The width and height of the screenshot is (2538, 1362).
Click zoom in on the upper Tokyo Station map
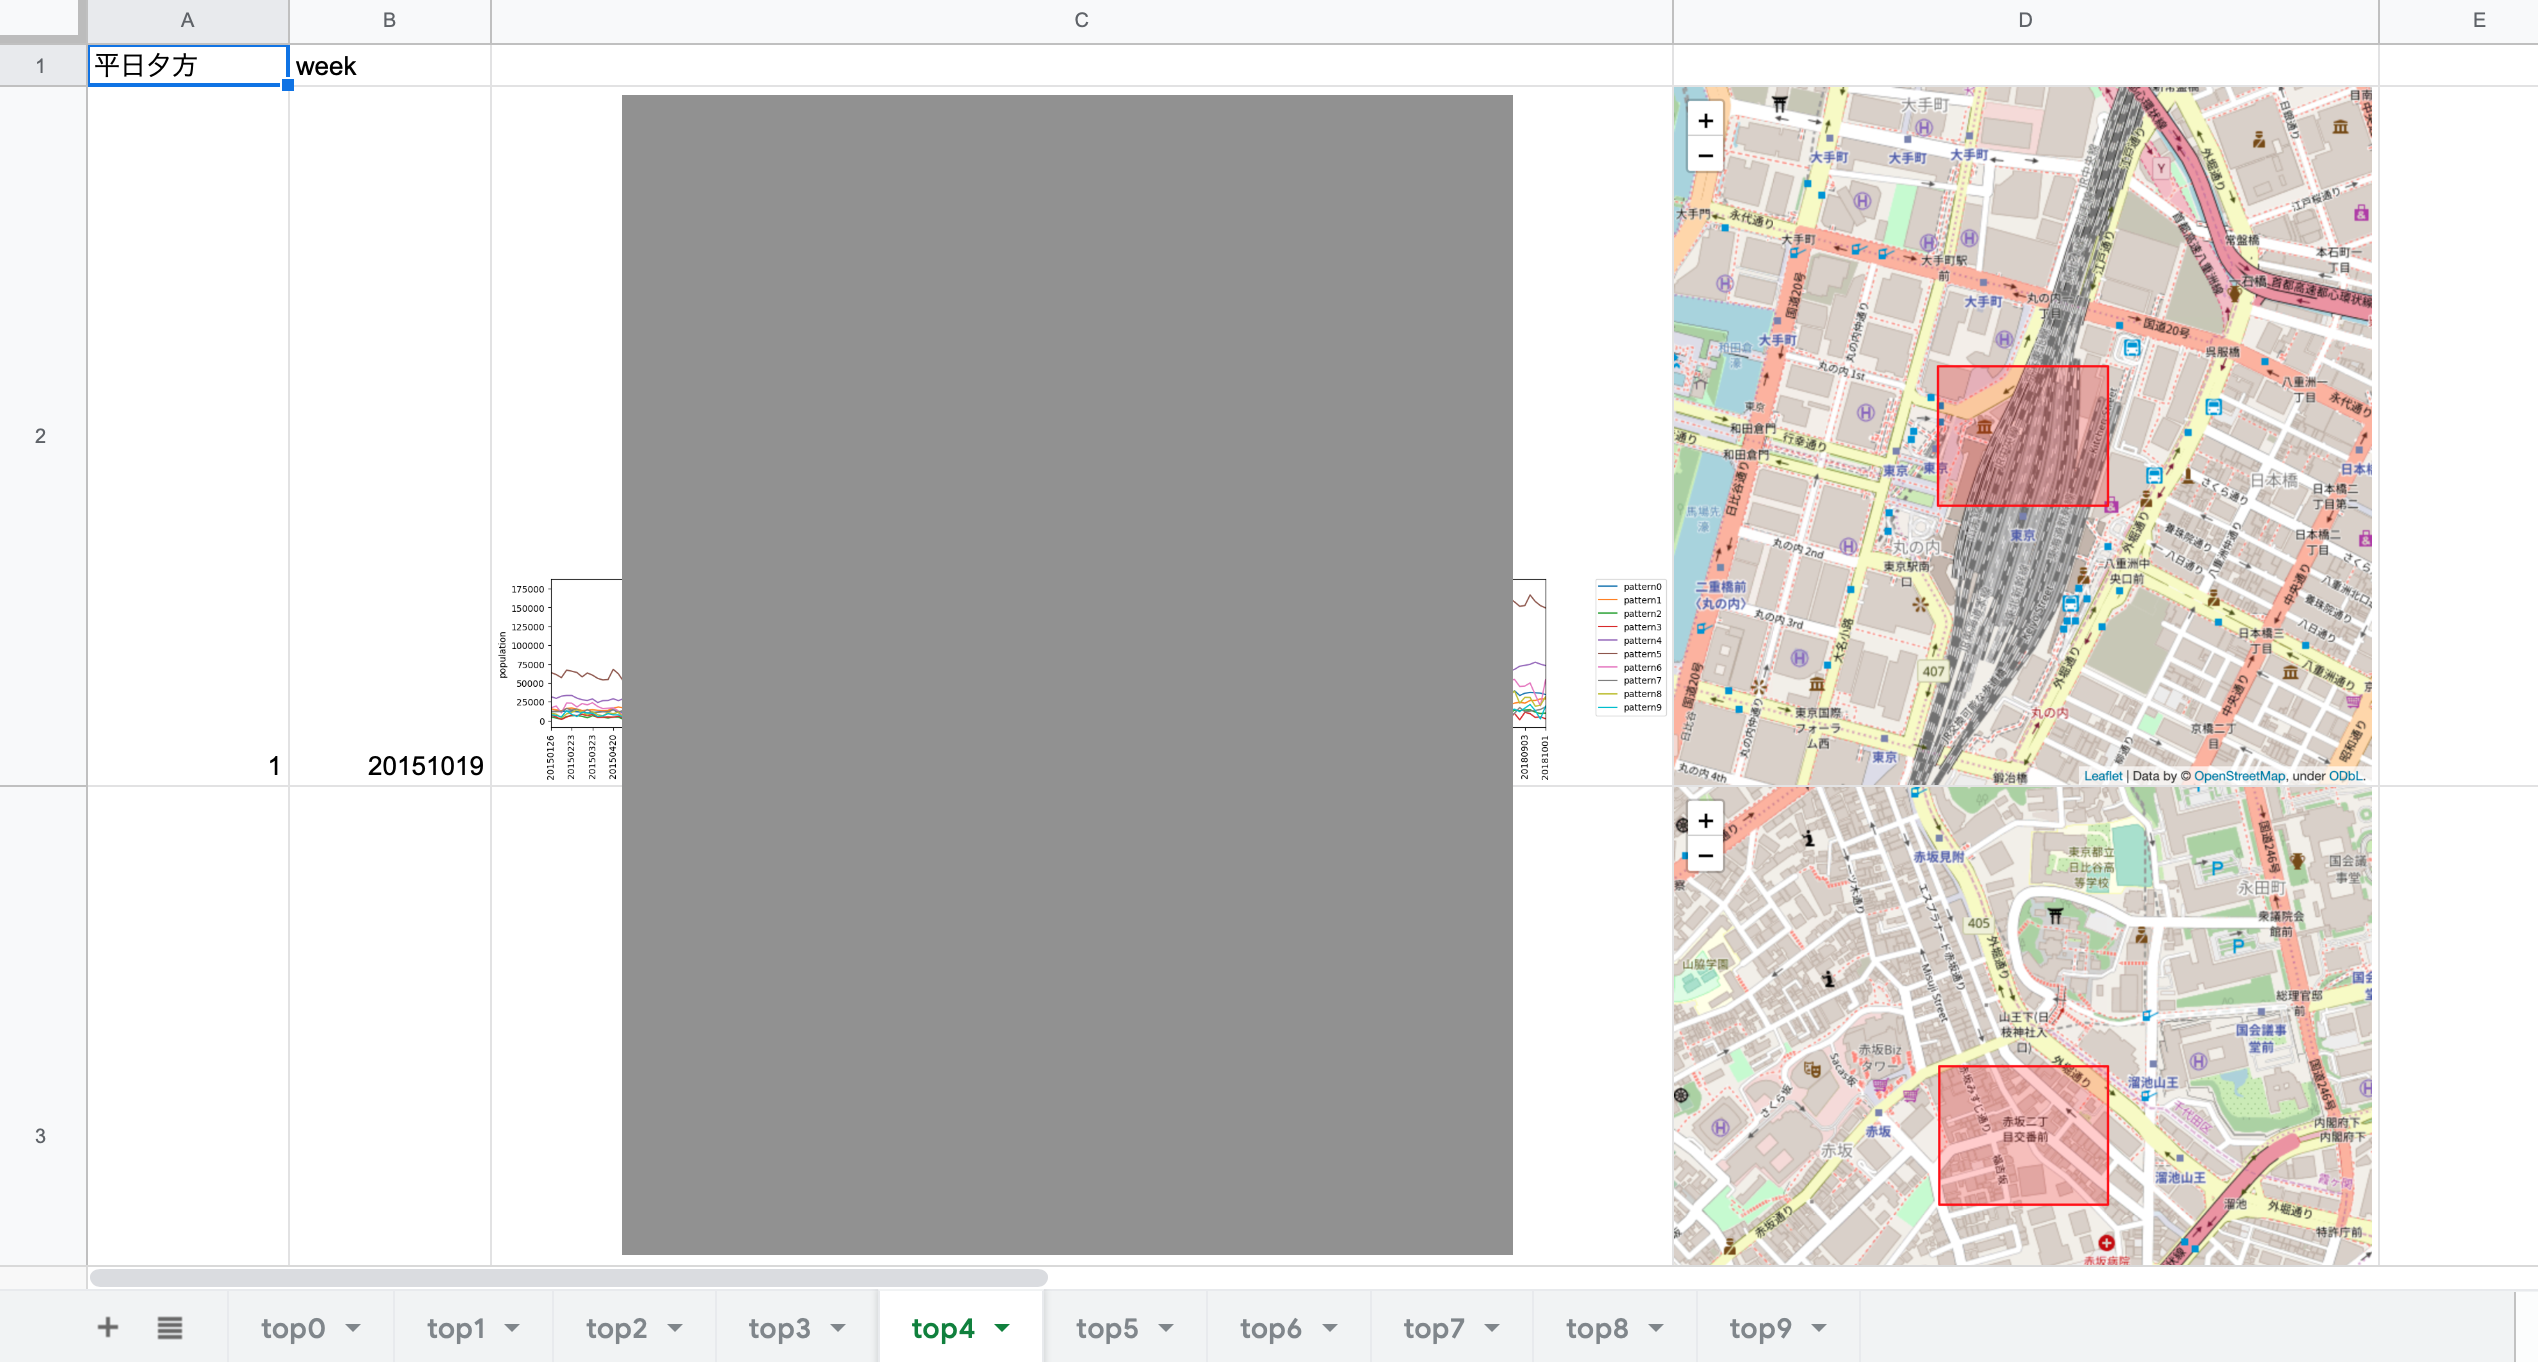tap(1705, 120)
